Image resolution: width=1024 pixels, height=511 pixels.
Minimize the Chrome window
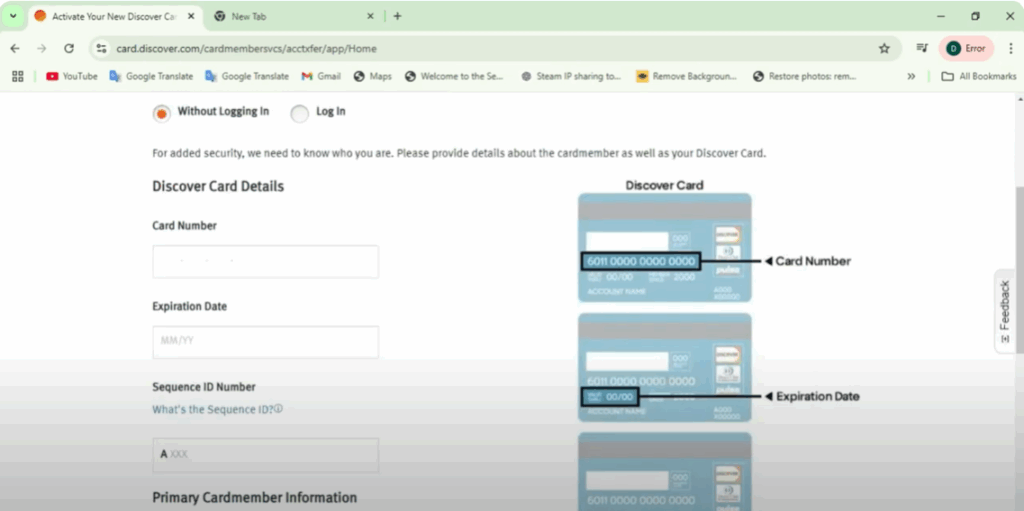pos(941,16)
